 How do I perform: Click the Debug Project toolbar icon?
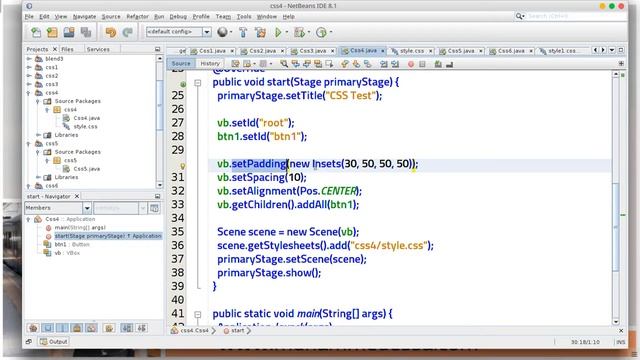click(299, 32)
